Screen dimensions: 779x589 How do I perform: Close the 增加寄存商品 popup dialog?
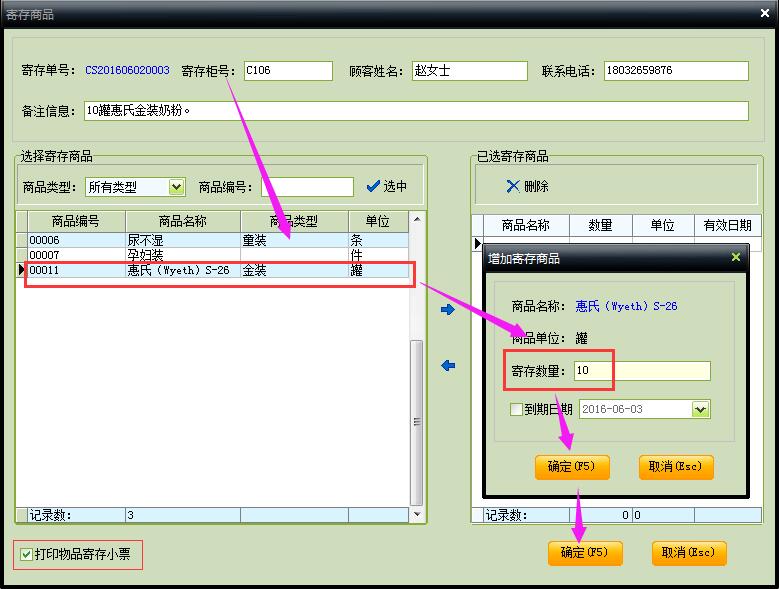pyautogui.click(x=736, y=258)
